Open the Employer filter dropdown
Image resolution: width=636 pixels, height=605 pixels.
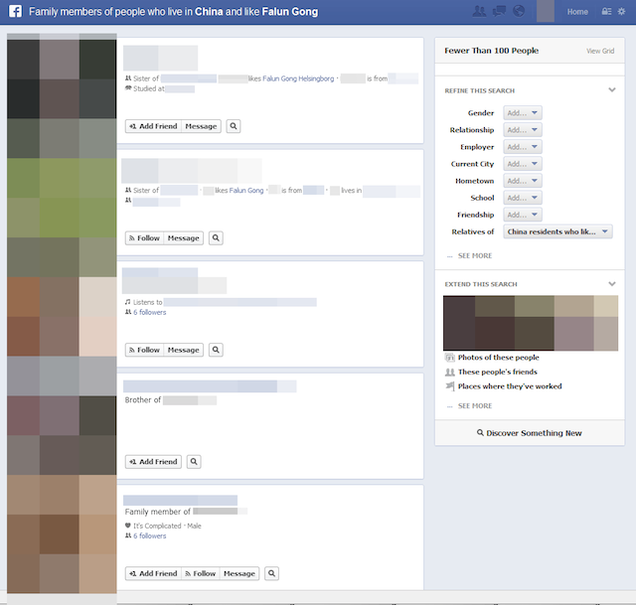[523, 147]
